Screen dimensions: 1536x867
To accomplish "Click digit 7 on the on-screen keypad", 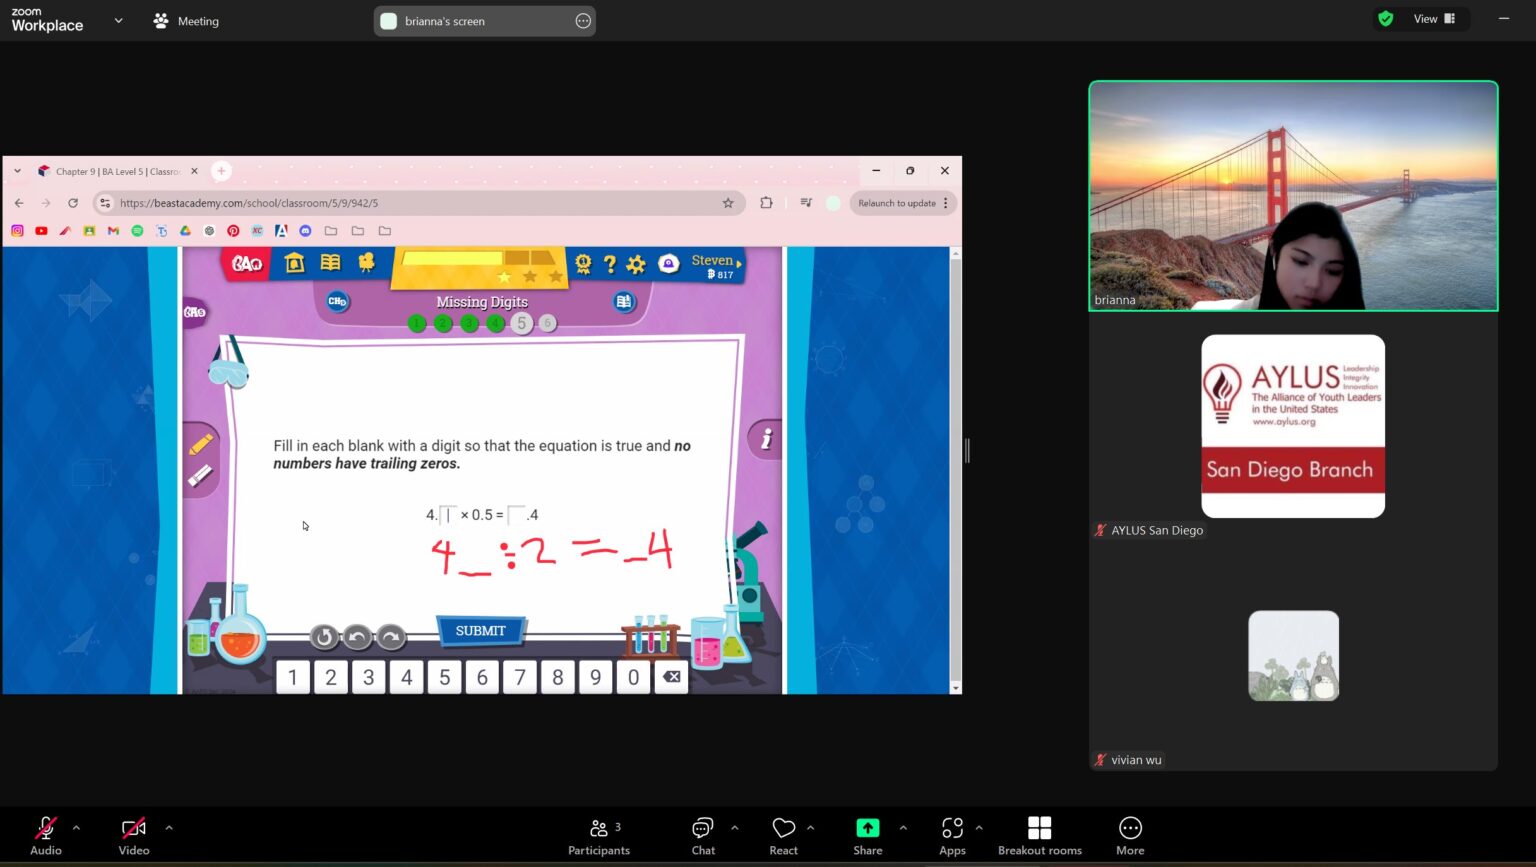I will [520, 678].
